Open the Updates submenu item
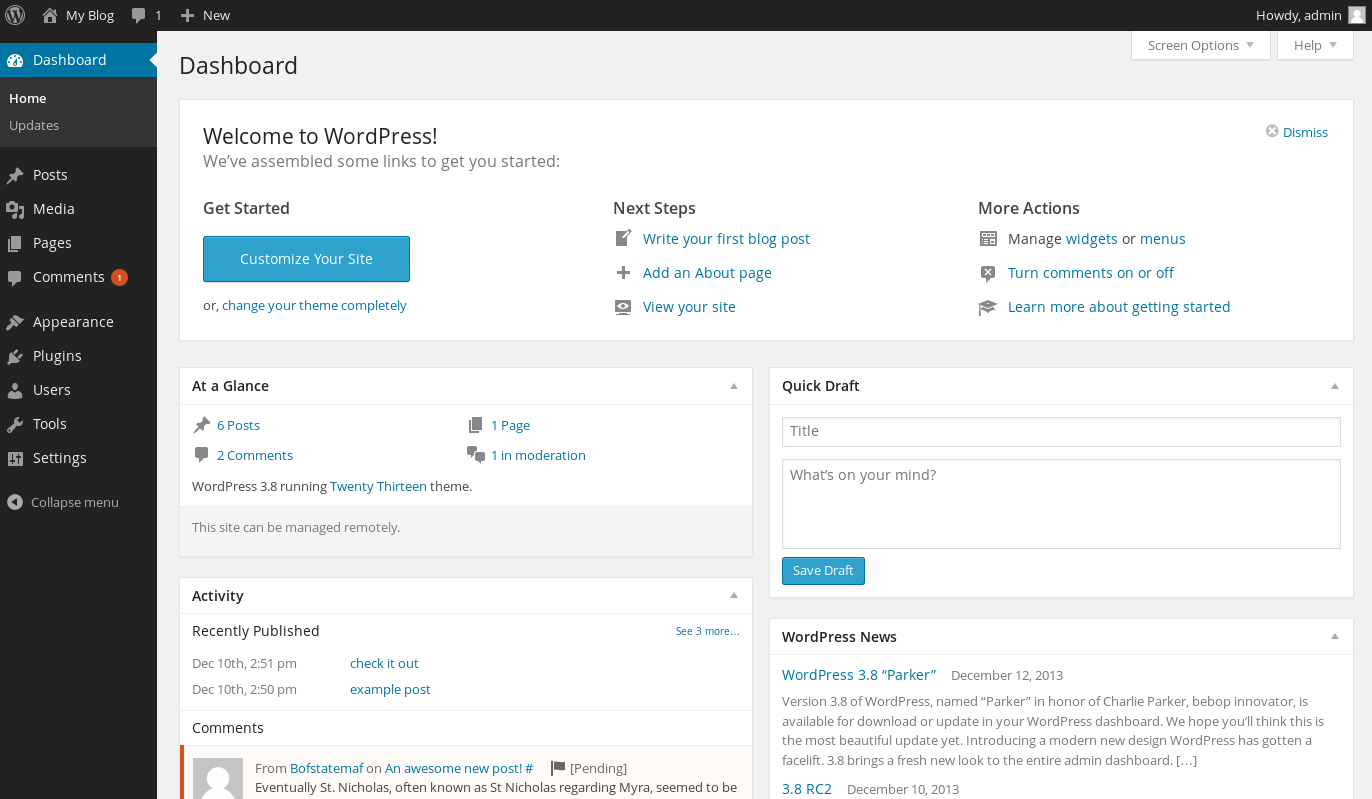 click(x=34, y=125)
